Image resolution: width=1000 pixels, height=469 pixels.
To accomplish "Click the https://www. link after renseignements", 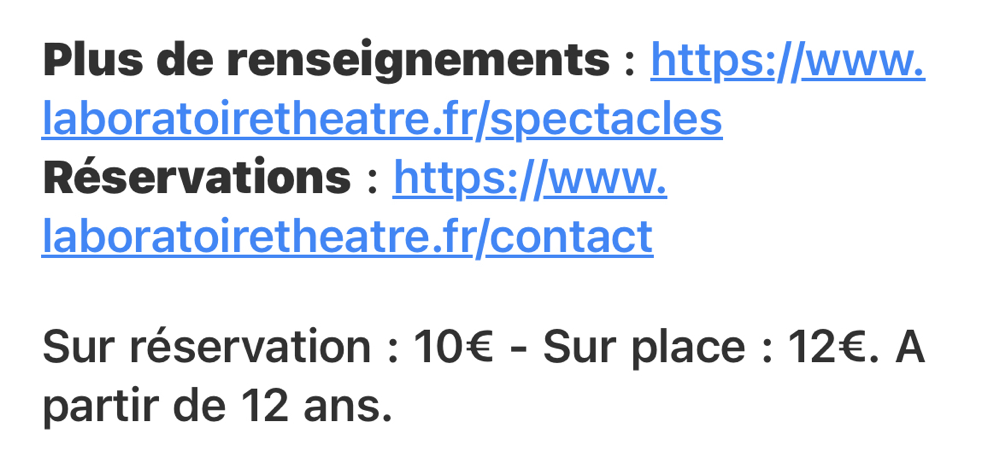I will pyautogui.click(x=787, y=62).
